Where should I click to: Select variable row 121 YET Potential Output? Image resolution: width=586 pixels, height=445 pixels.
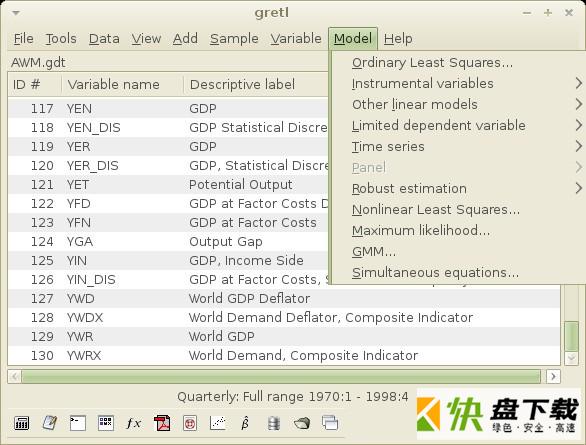[168, 185]
